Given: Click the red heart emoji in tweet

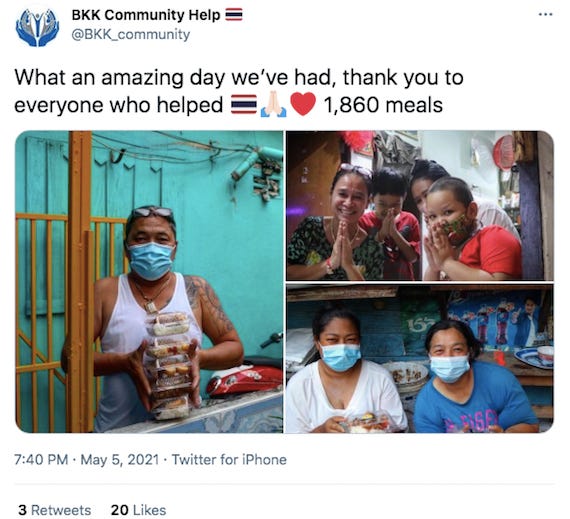Looking at the screenshot, I should point(304,105).
